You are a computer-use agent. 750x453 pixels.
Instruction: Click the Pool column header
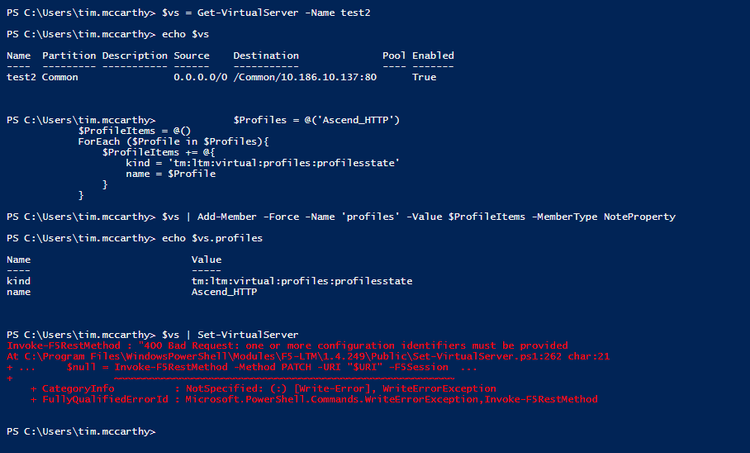point(394,56)
